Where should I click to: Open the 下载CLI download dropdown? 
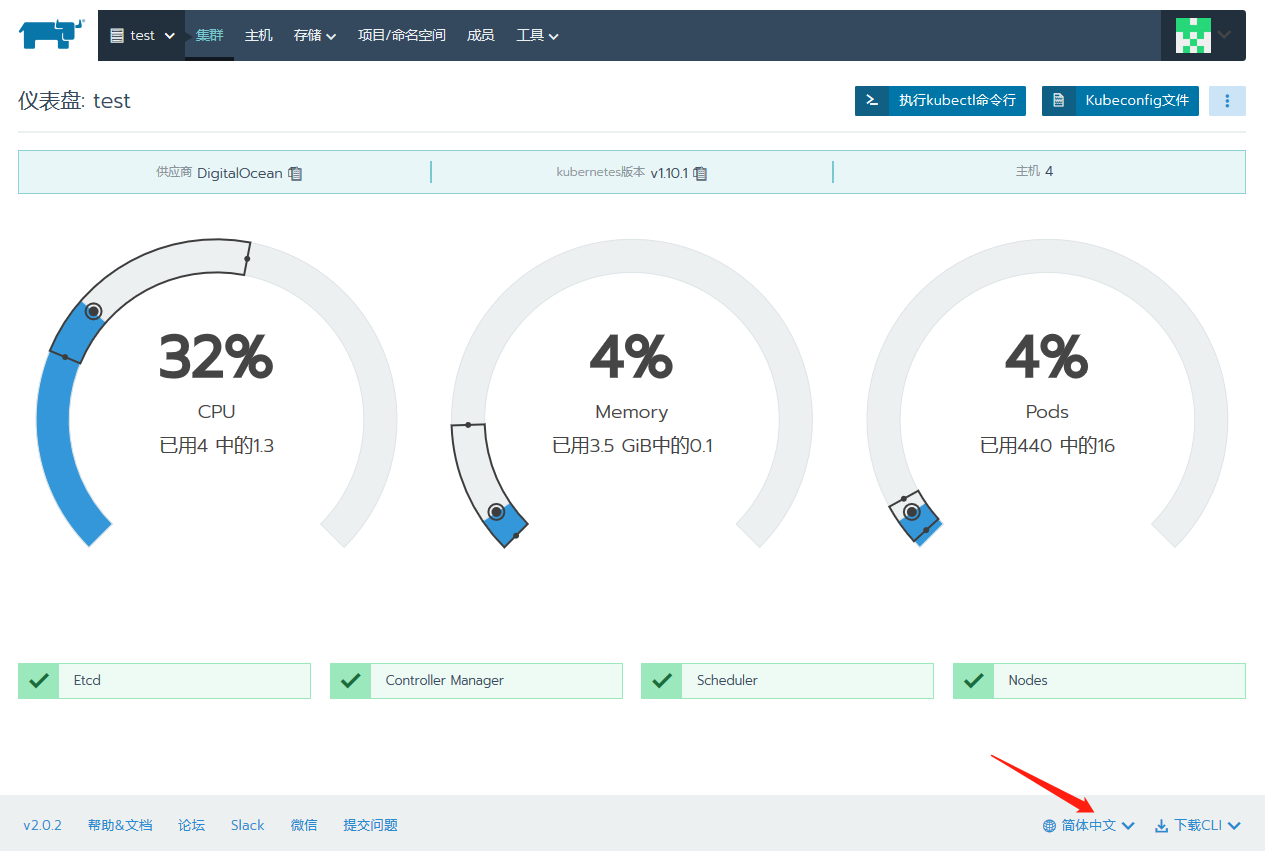[1197, 825]
